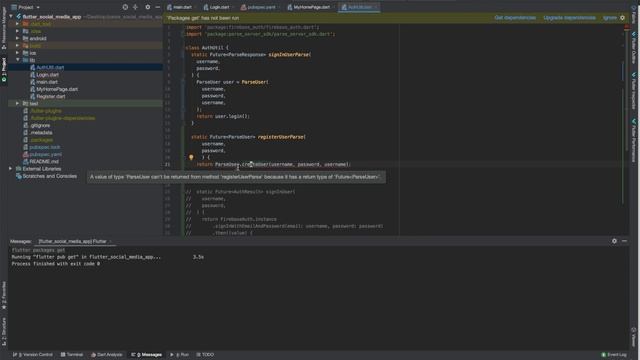Select pubspec.lock in project tree
This screenshot has height=360, width=640.
(x=45, y=147)
